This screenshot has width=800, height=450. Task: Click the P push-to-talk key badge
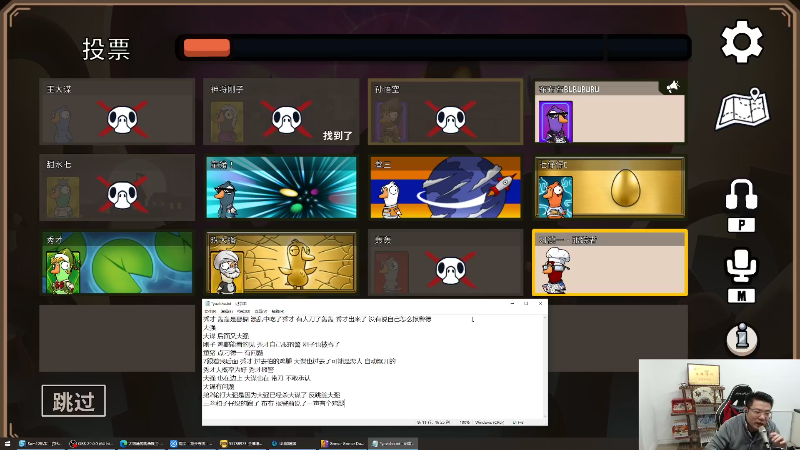pos(741,225)
